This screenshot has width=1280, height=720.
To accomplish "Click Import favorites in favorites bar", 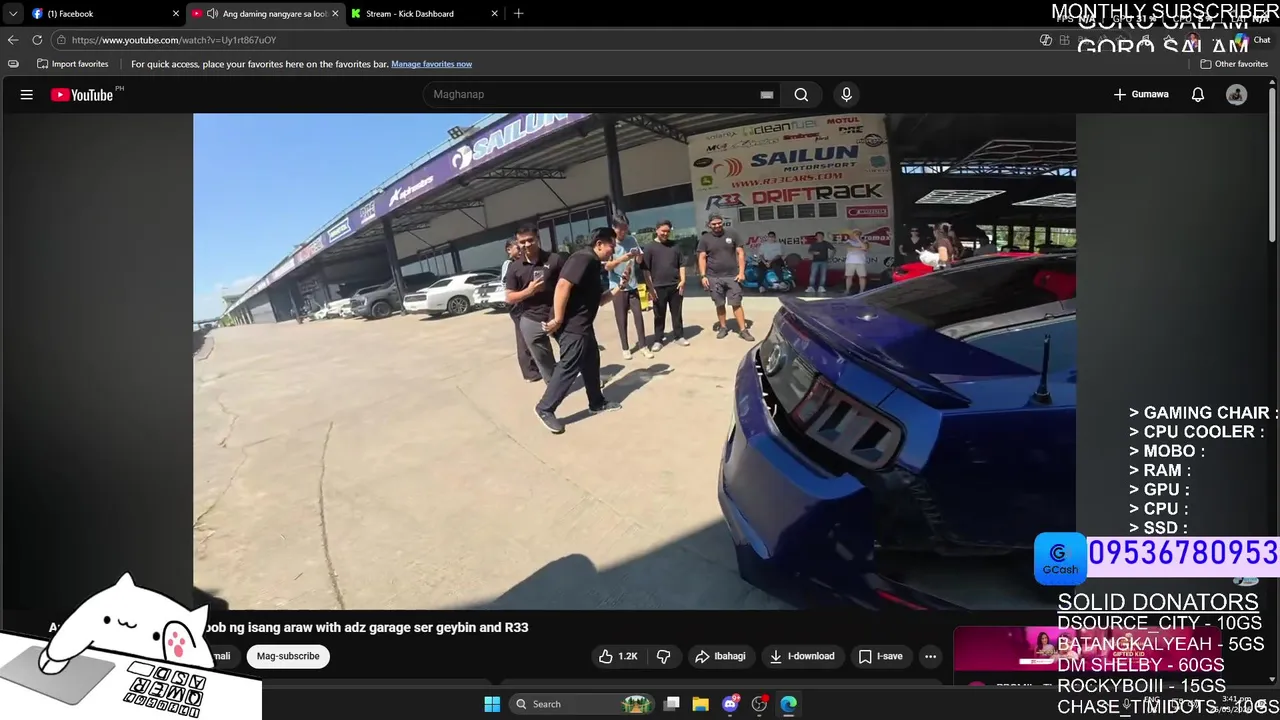I will click(x=72, y=64).
